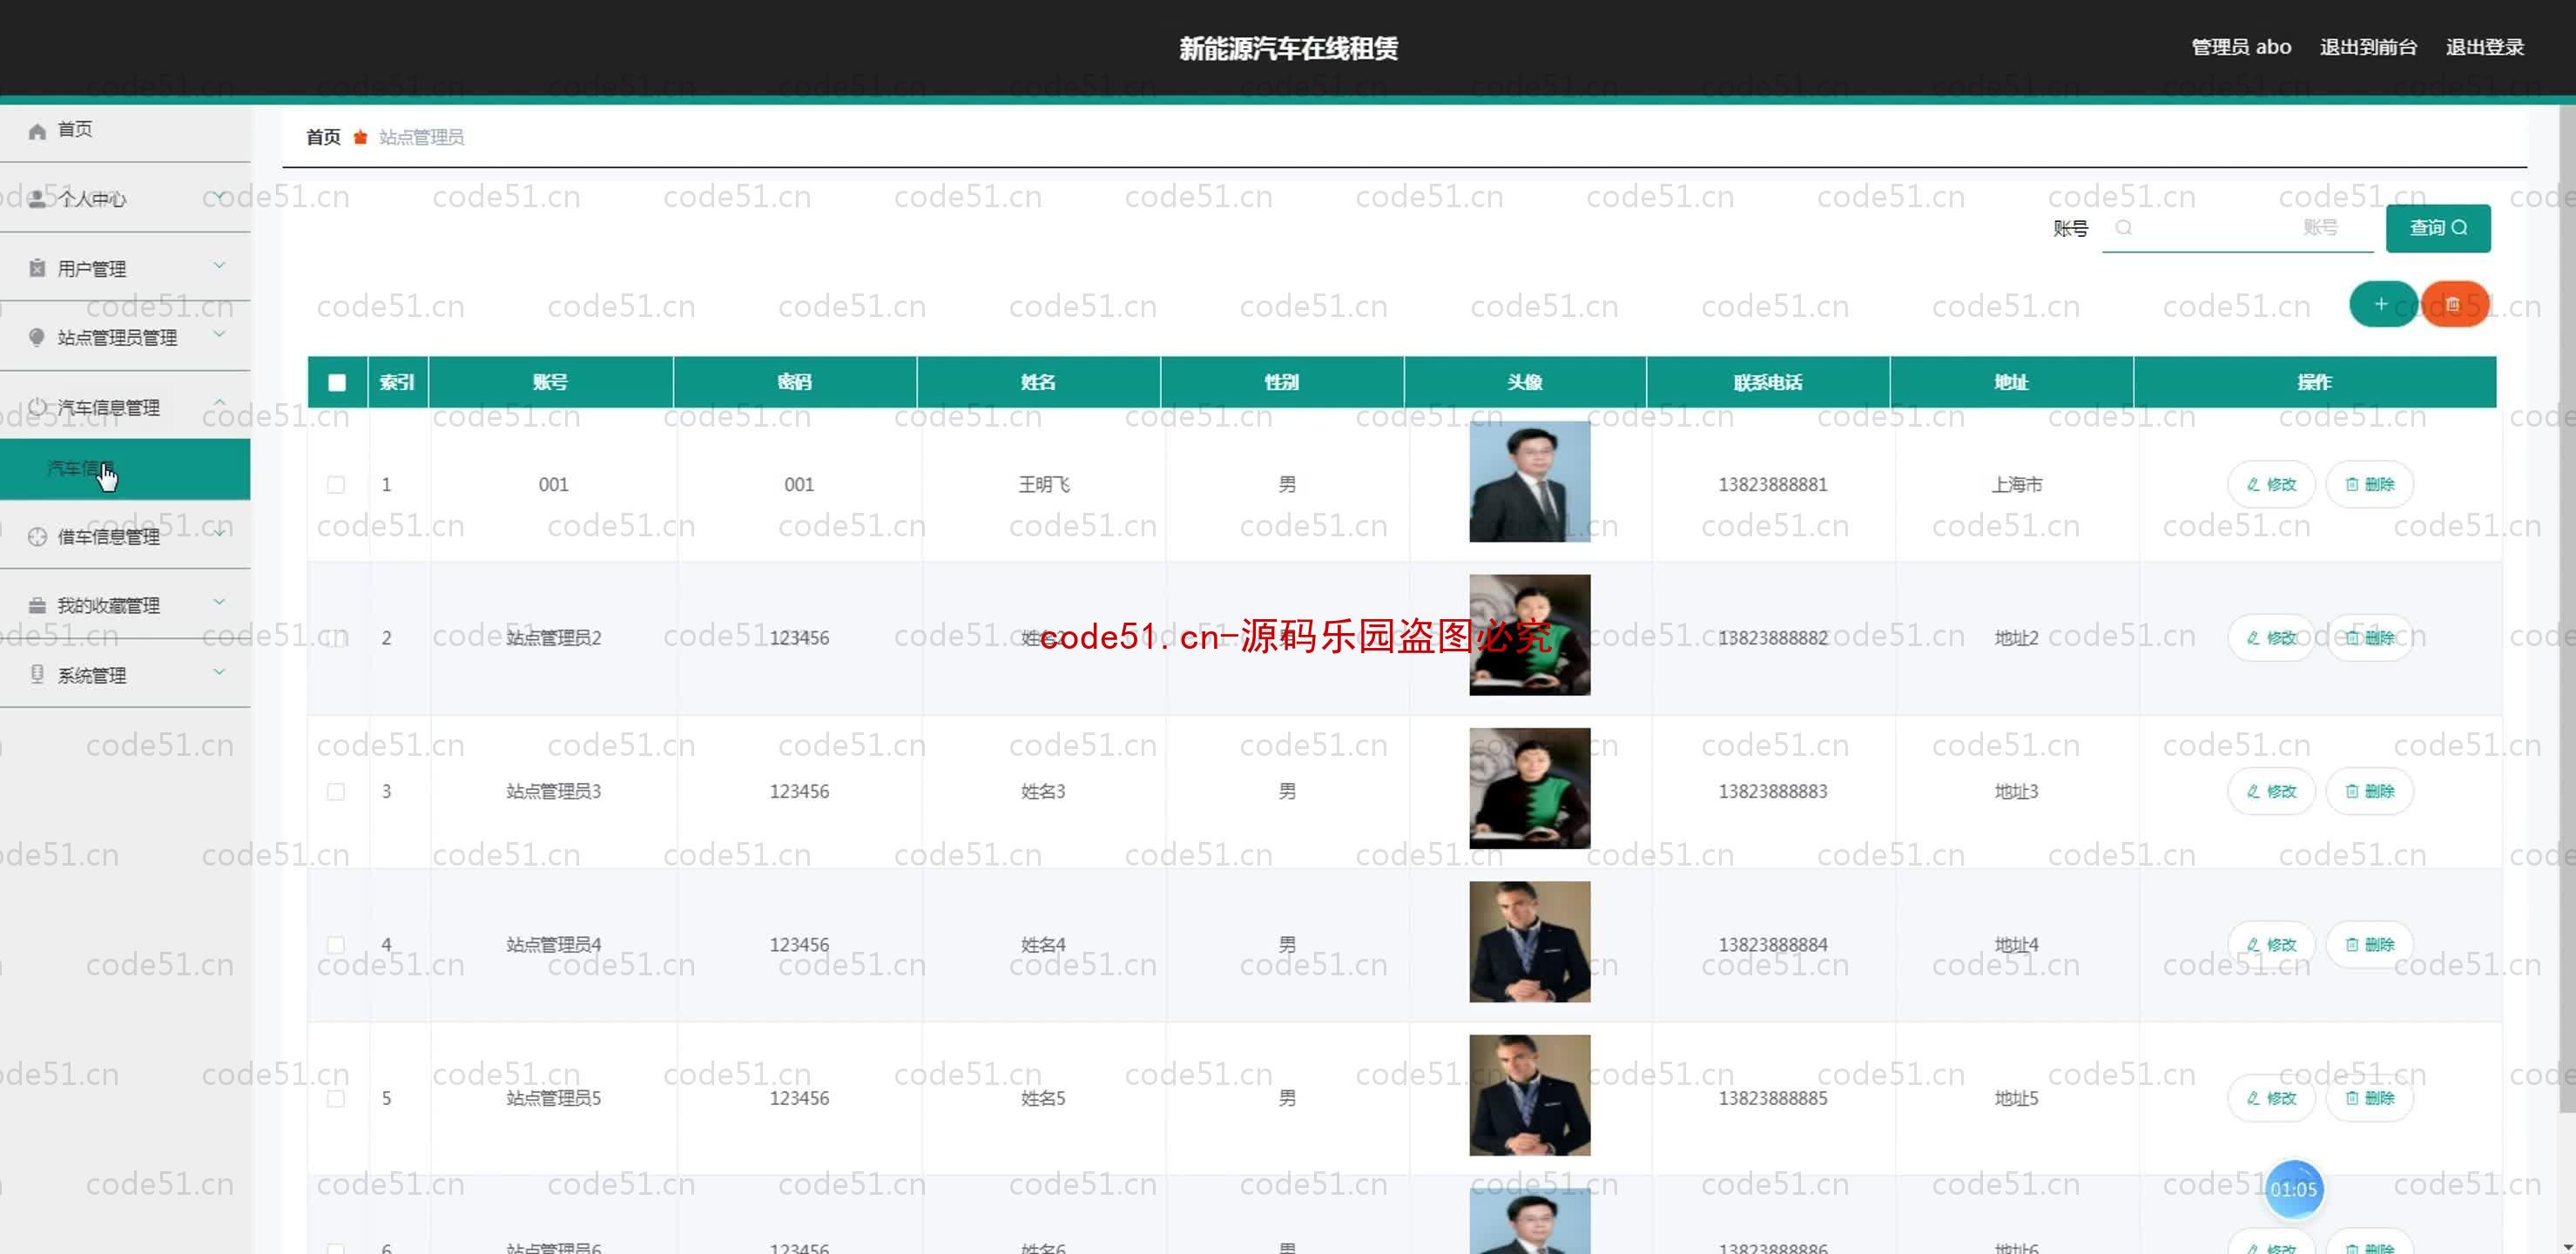Check the checkbox for row 站点管理员3
The width and height of the screenshot is (2576, 1254).
(336, 792)
